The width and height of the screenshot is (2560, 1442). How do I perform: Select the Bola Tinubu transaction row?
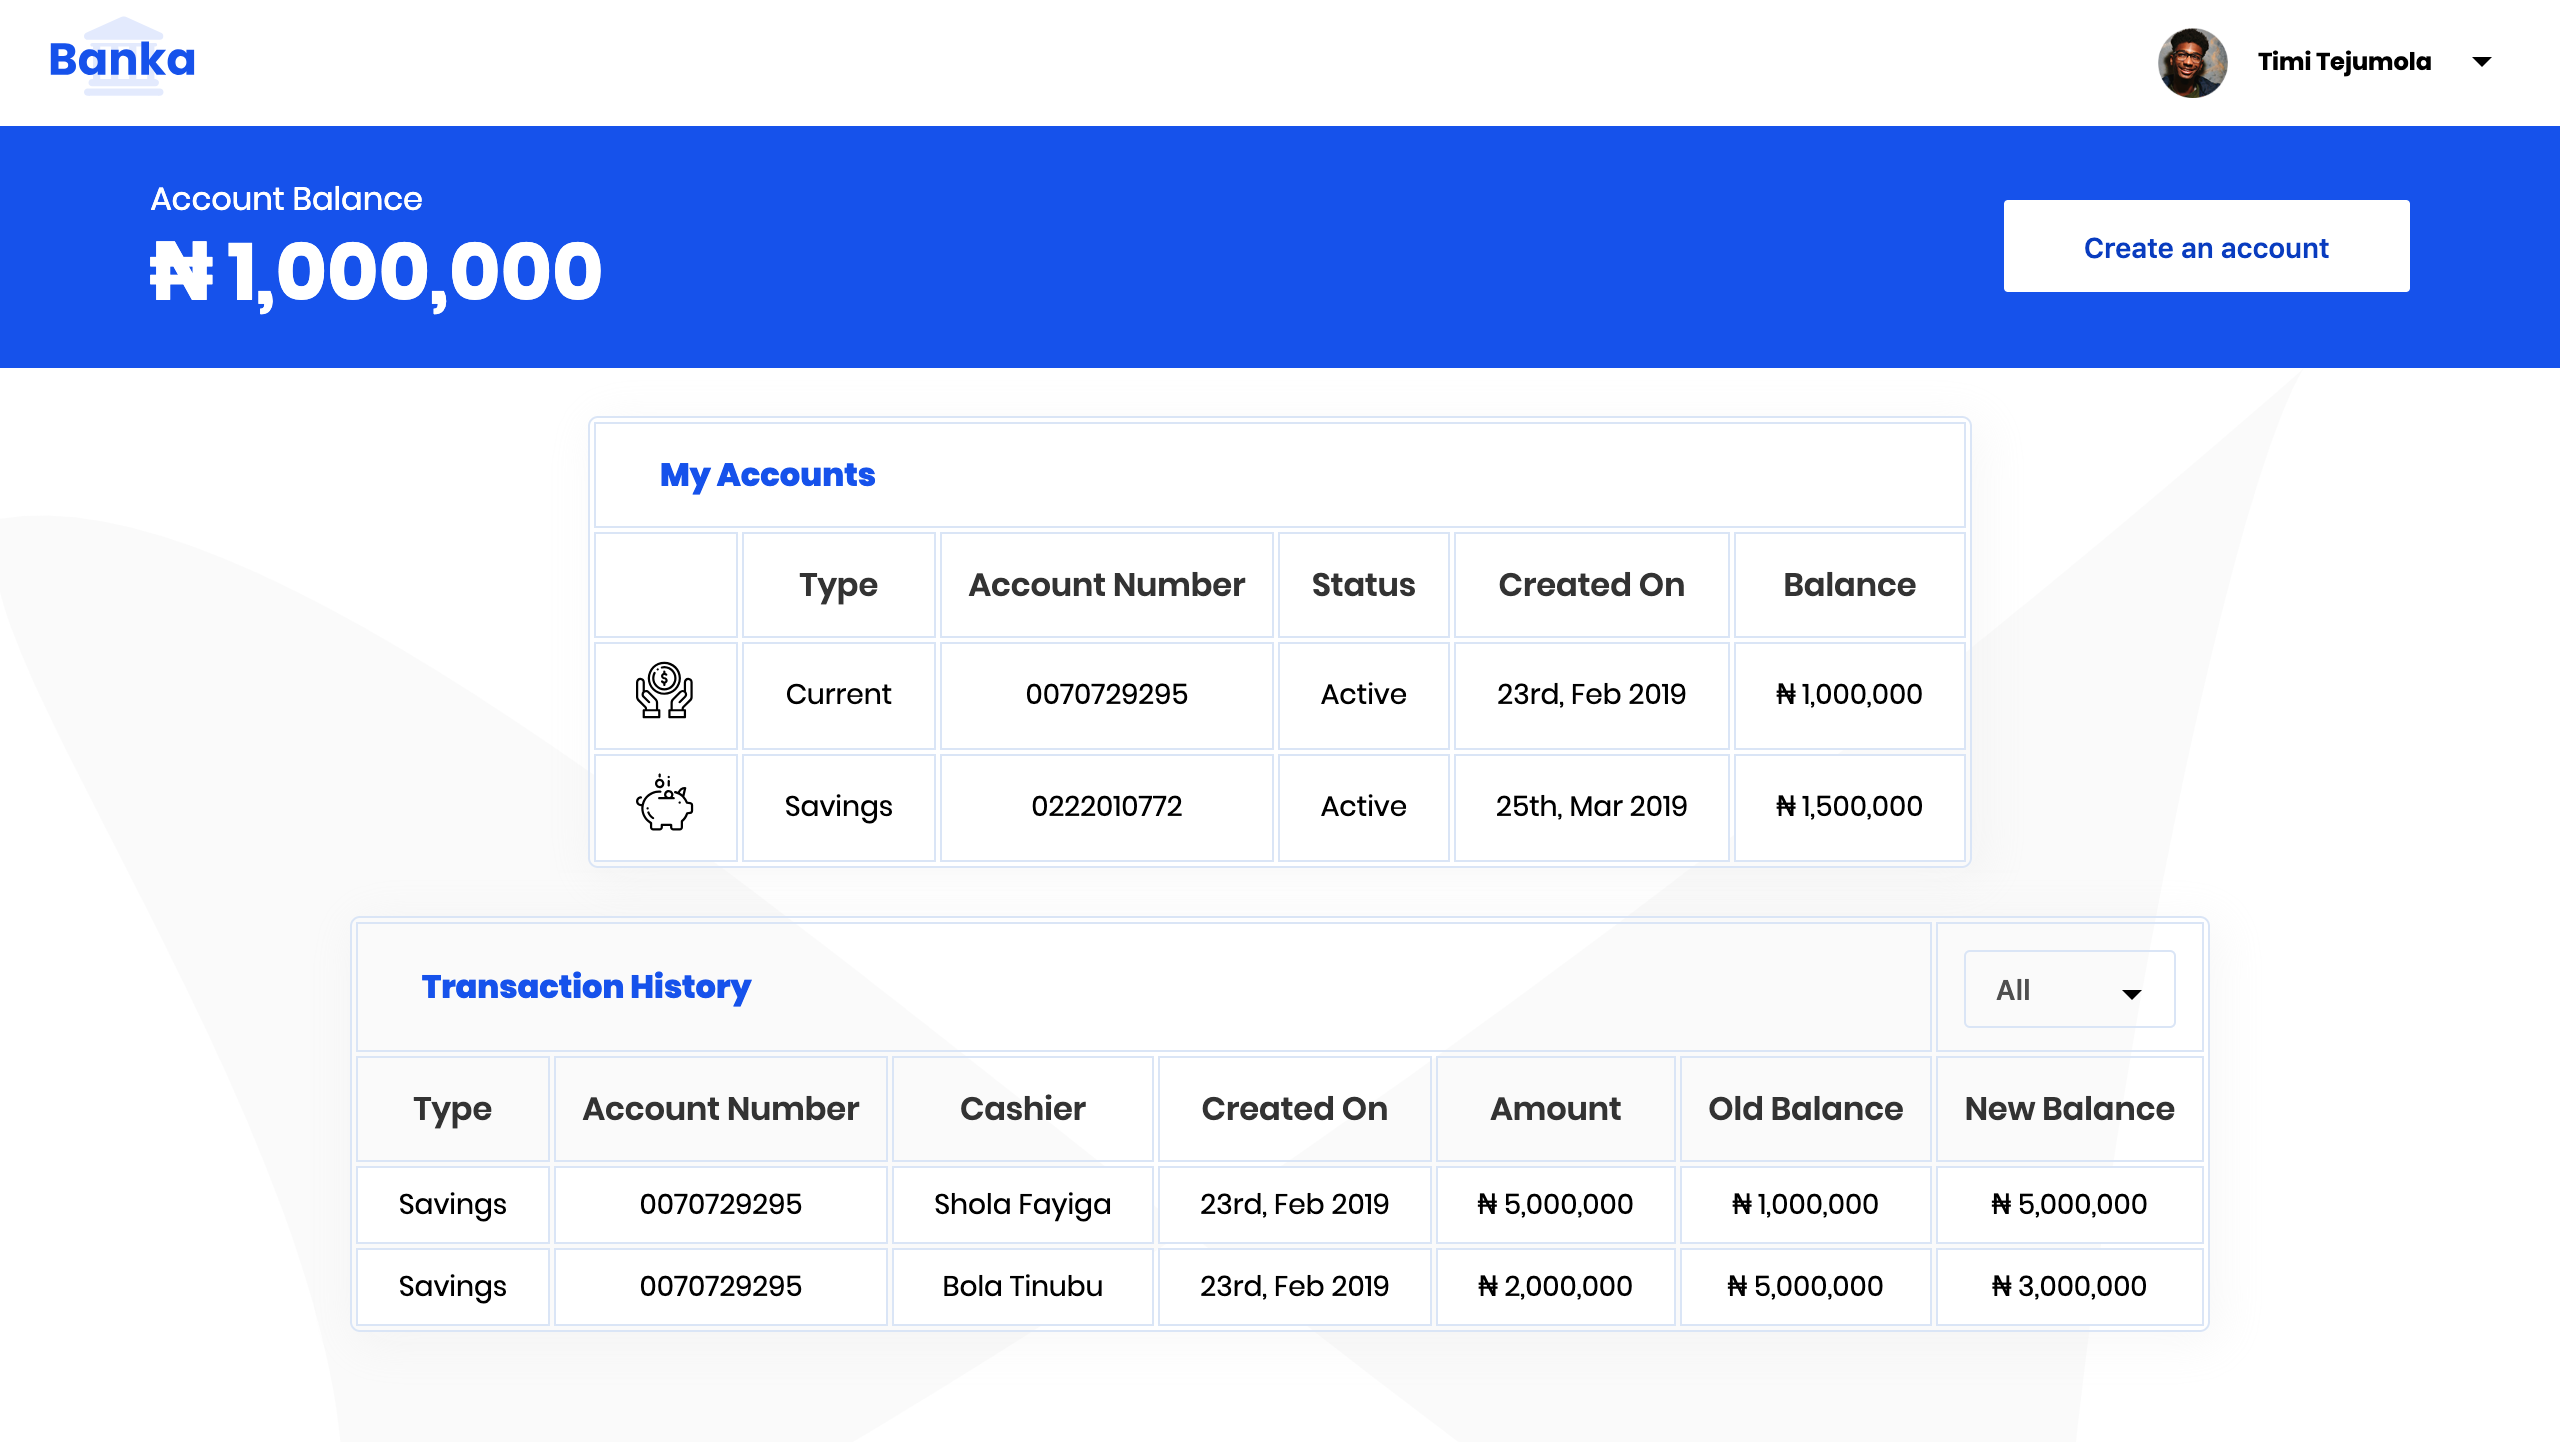coord(1022,1286)
